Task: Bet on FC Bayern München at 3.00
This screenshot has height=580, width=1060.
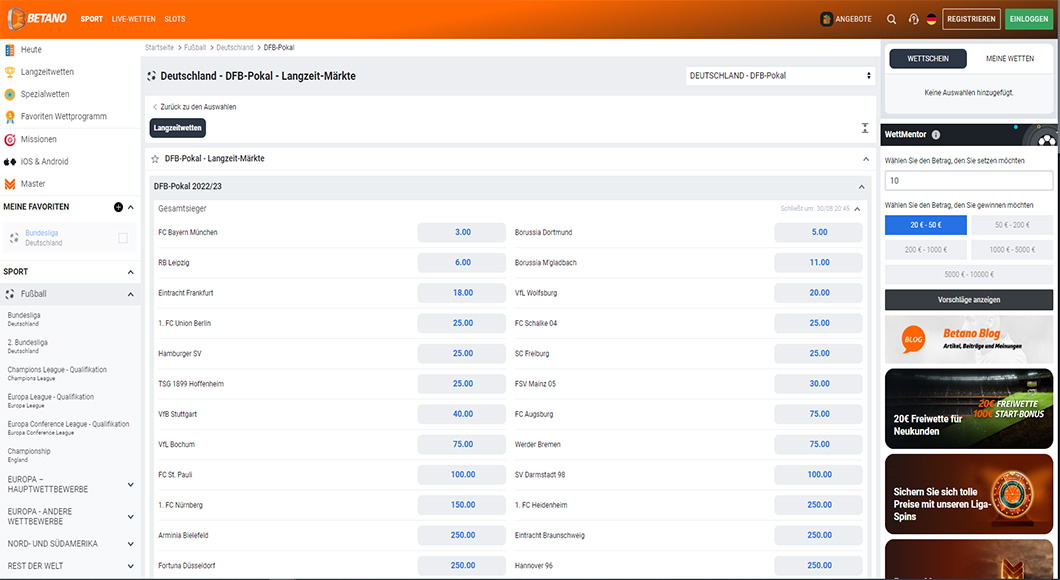Action: (x=462, y=232)
